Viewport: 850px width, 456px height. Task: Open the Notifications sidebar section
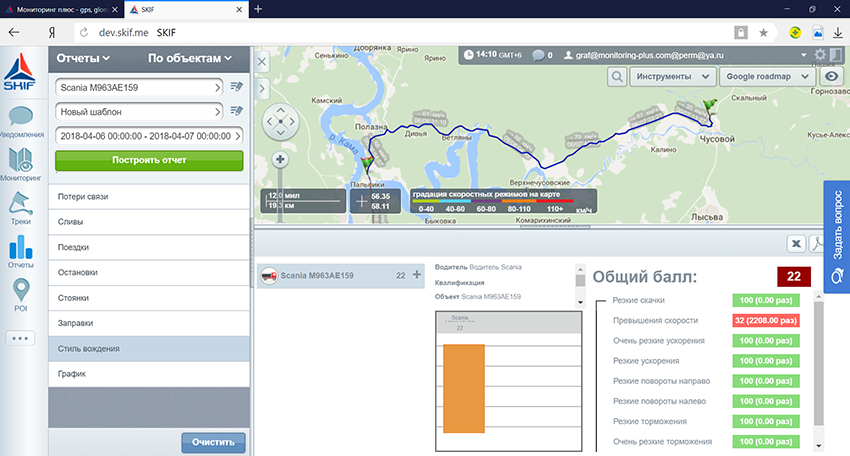pyautogui.click(x=21, y=122)
